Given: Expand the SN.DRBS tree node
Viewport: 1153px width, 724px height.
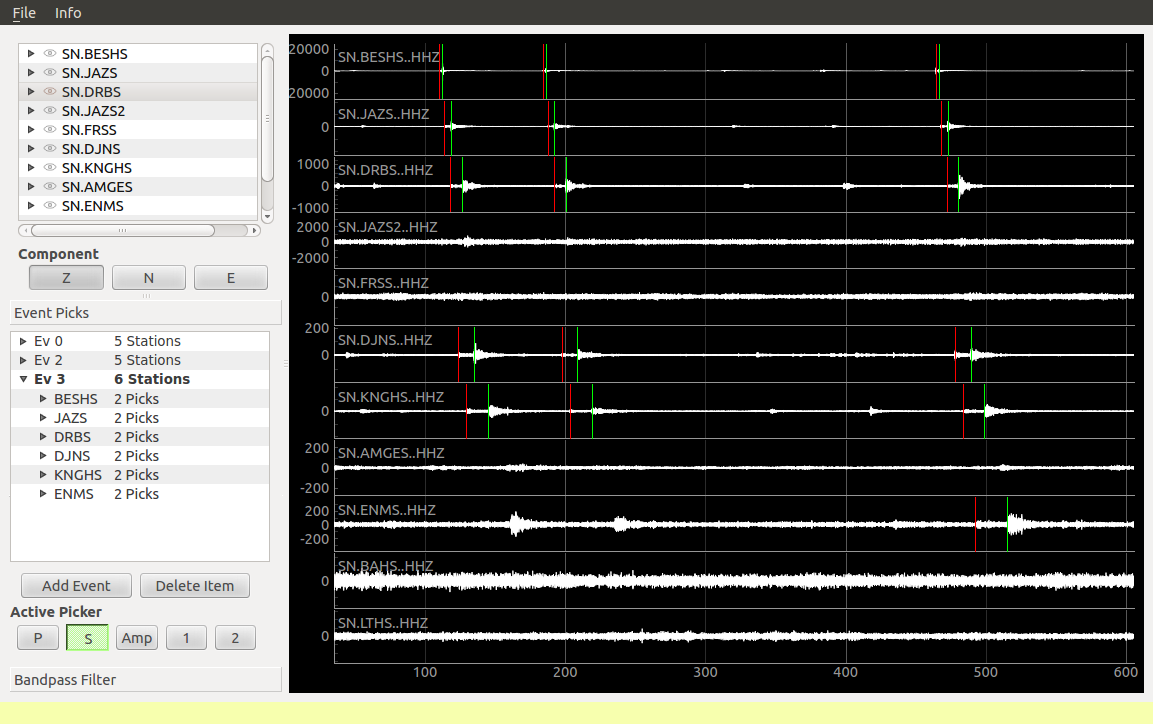Looking at the screenshot, I should point(31,92).
